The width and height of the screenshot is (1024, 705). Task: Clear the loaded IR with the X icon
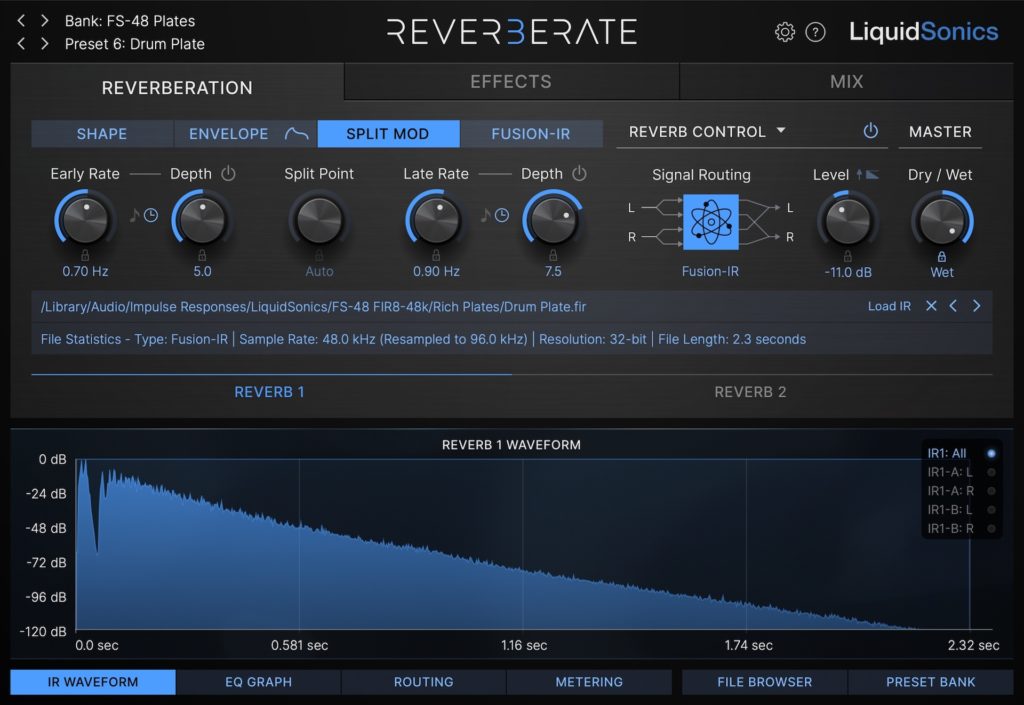(x=931, y=306)
